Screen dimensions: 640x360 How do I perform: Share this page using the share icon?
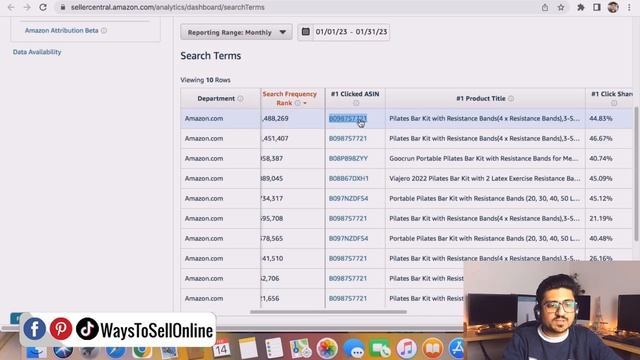point(545,7)
